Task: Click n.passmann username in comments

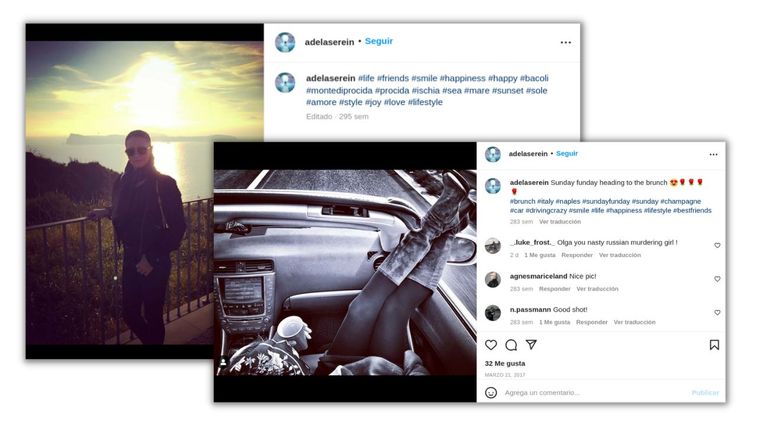Action: [530, 310]
